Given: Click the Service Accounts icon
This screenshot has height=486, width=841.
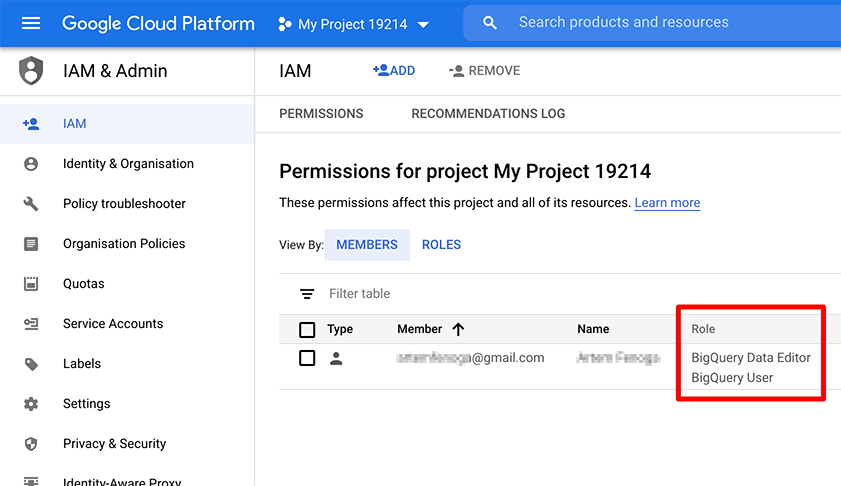Looking at the screenshot, I should point(31,324).
